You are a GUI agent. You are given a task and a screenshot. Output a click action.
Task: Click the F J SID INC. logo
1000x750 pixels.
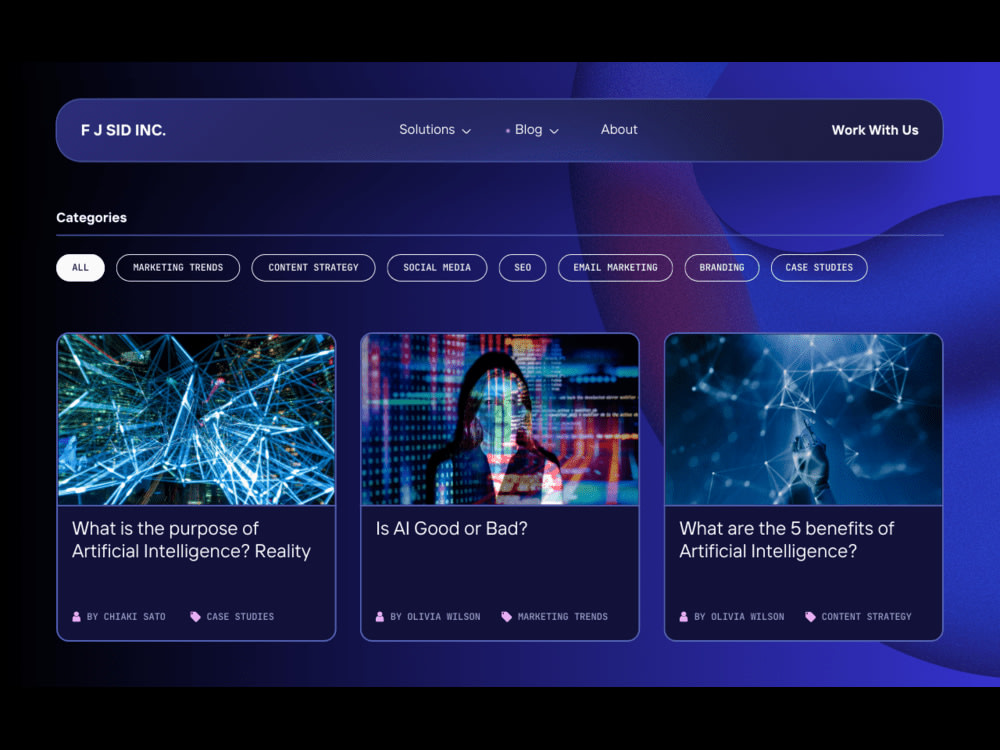123,130
